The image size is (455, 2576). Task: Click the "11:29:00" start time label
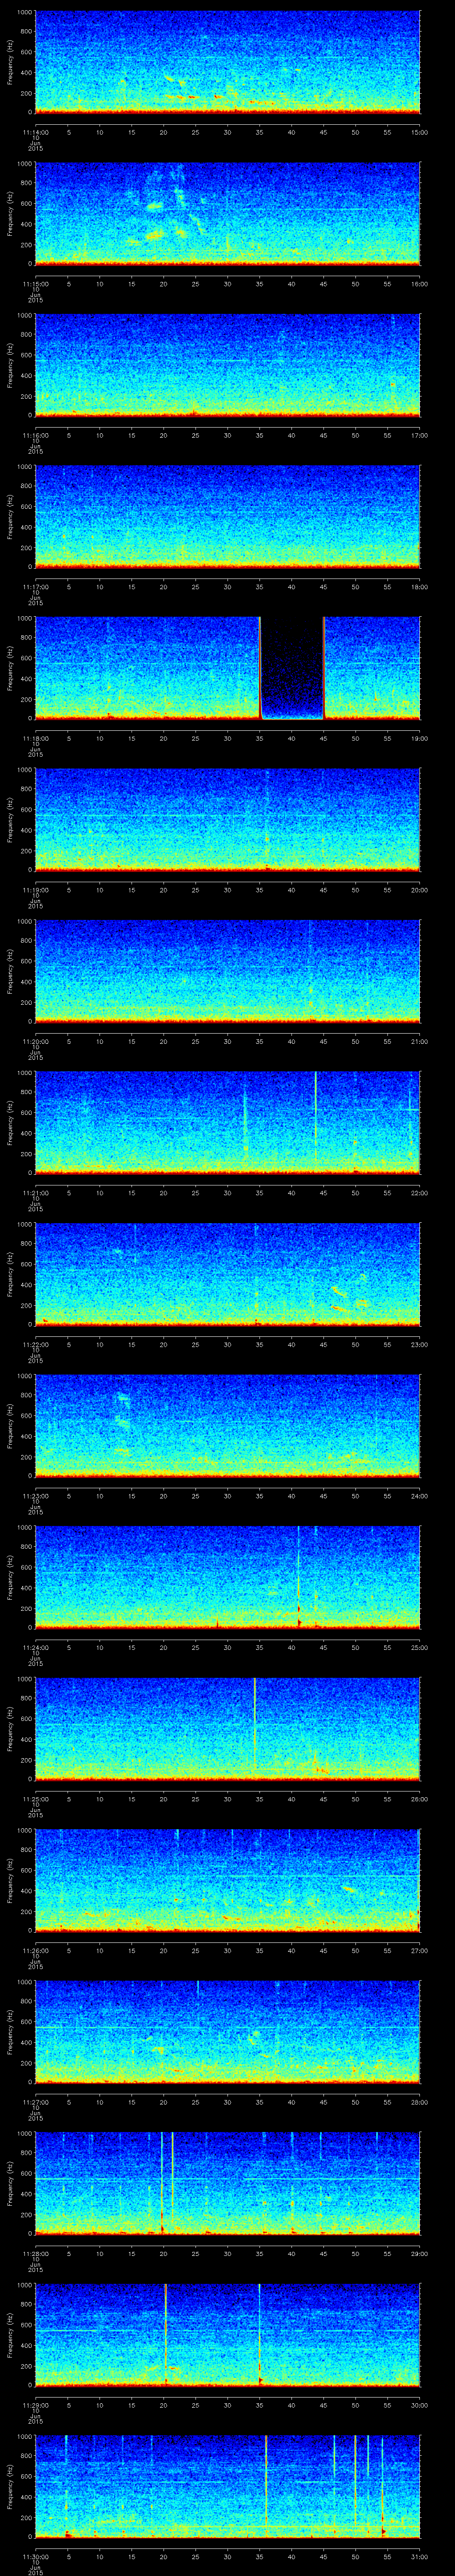point(35,2405)
